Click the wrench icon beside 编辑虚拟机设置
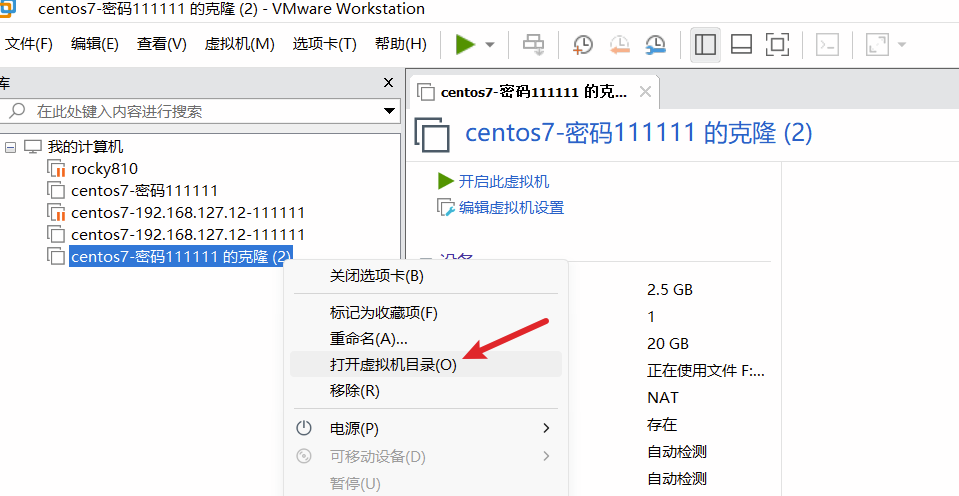 tap(446, 208)
